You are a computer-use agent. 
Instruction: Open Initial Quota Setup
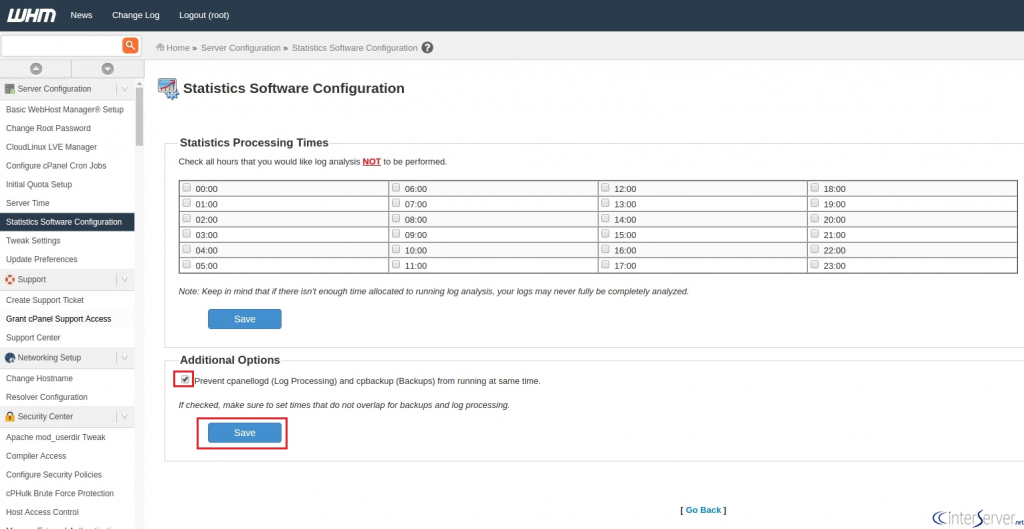[x=39, y=185]
